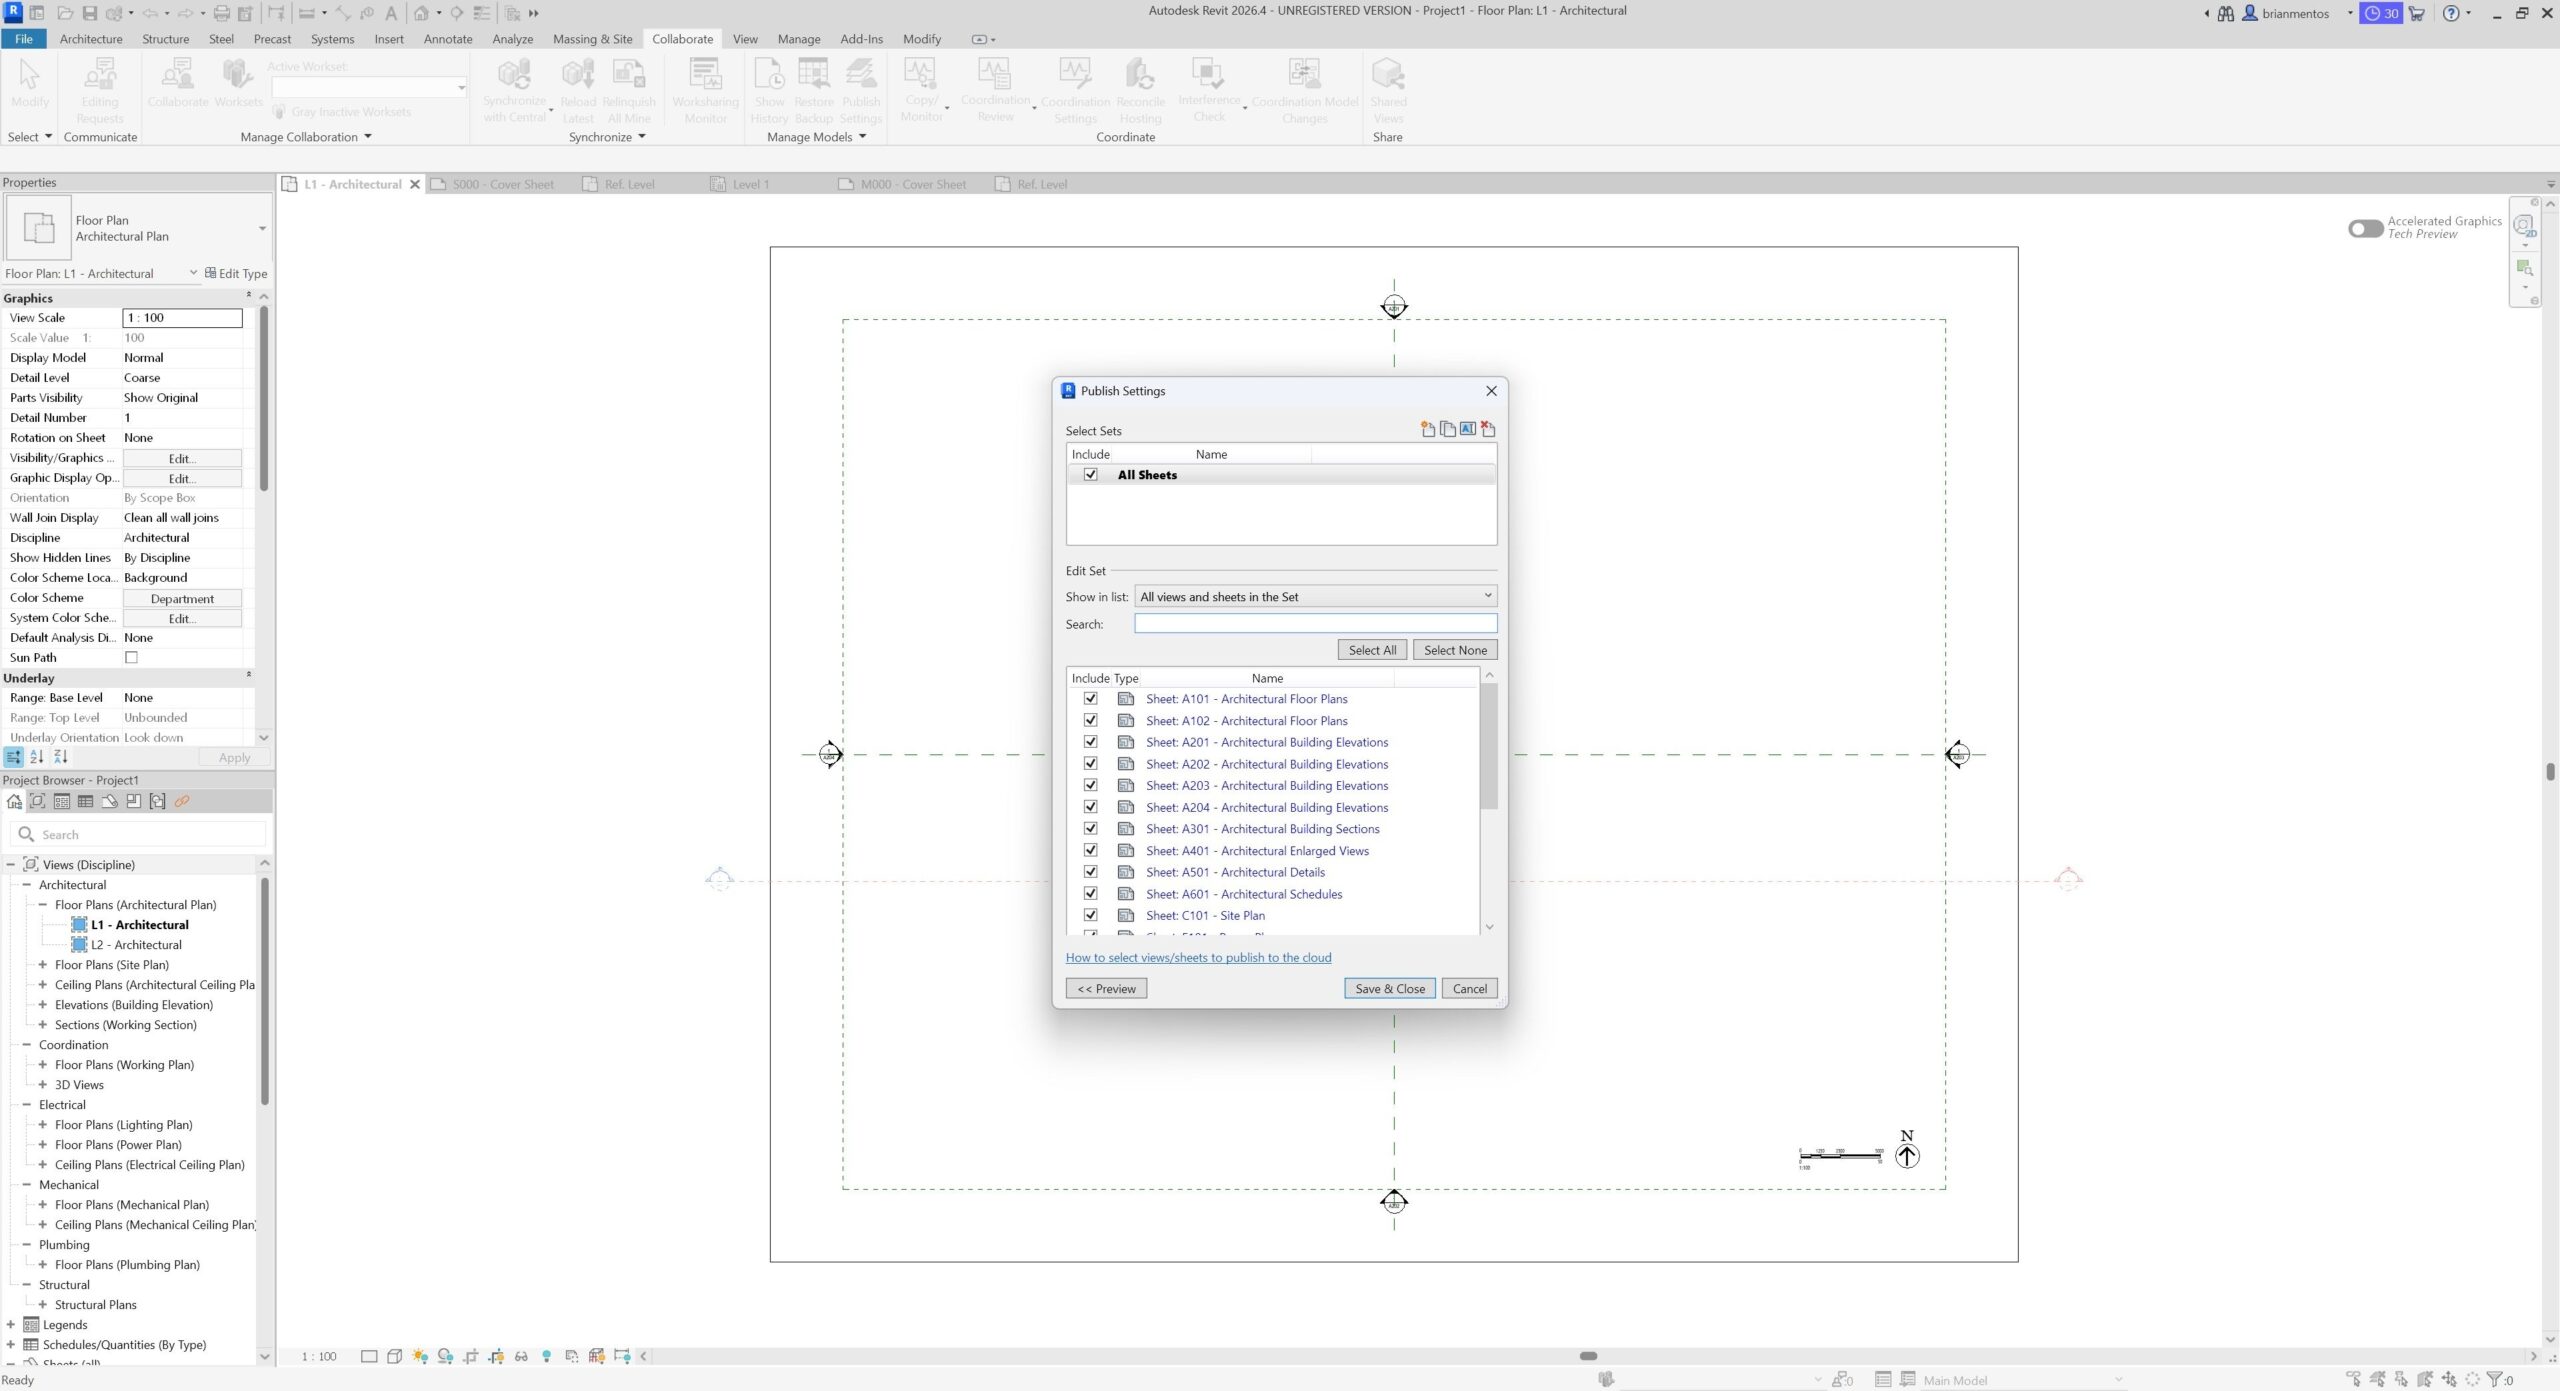Open the Autodesk App Store cart icon
Viewport: 2560px width, 1391px height.
2417,13
